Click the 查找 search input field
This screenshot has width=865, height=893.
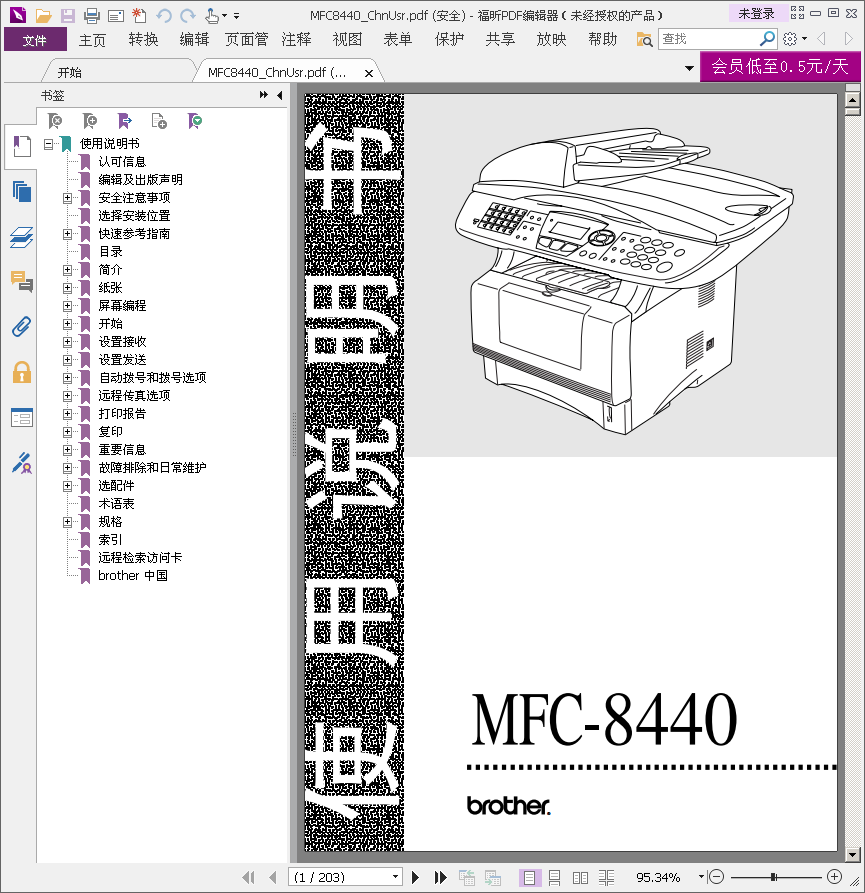tap(709, 39)
